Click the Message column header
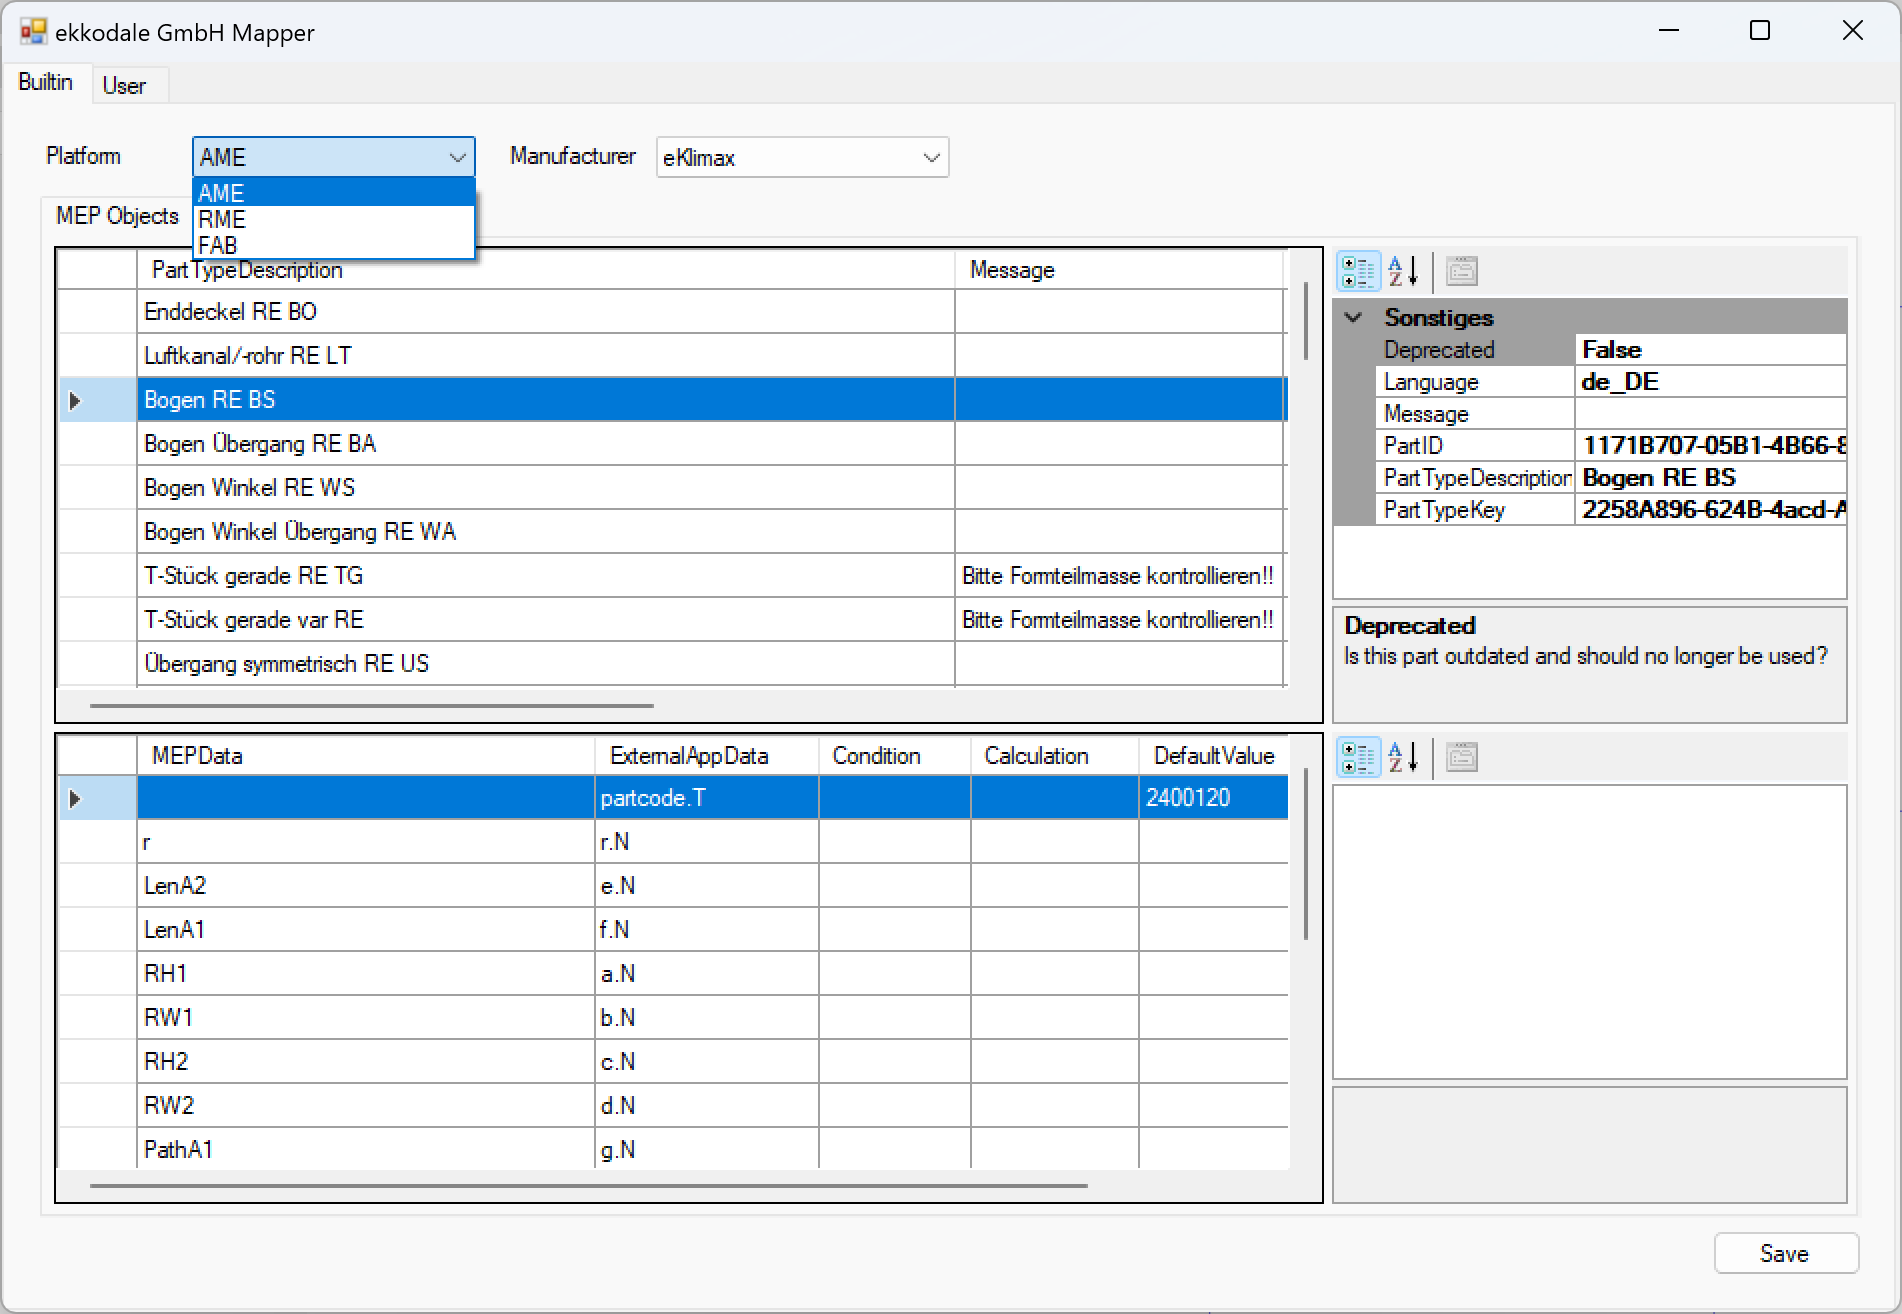This screenshot has height=1314, width=1902. (1120, 270)
